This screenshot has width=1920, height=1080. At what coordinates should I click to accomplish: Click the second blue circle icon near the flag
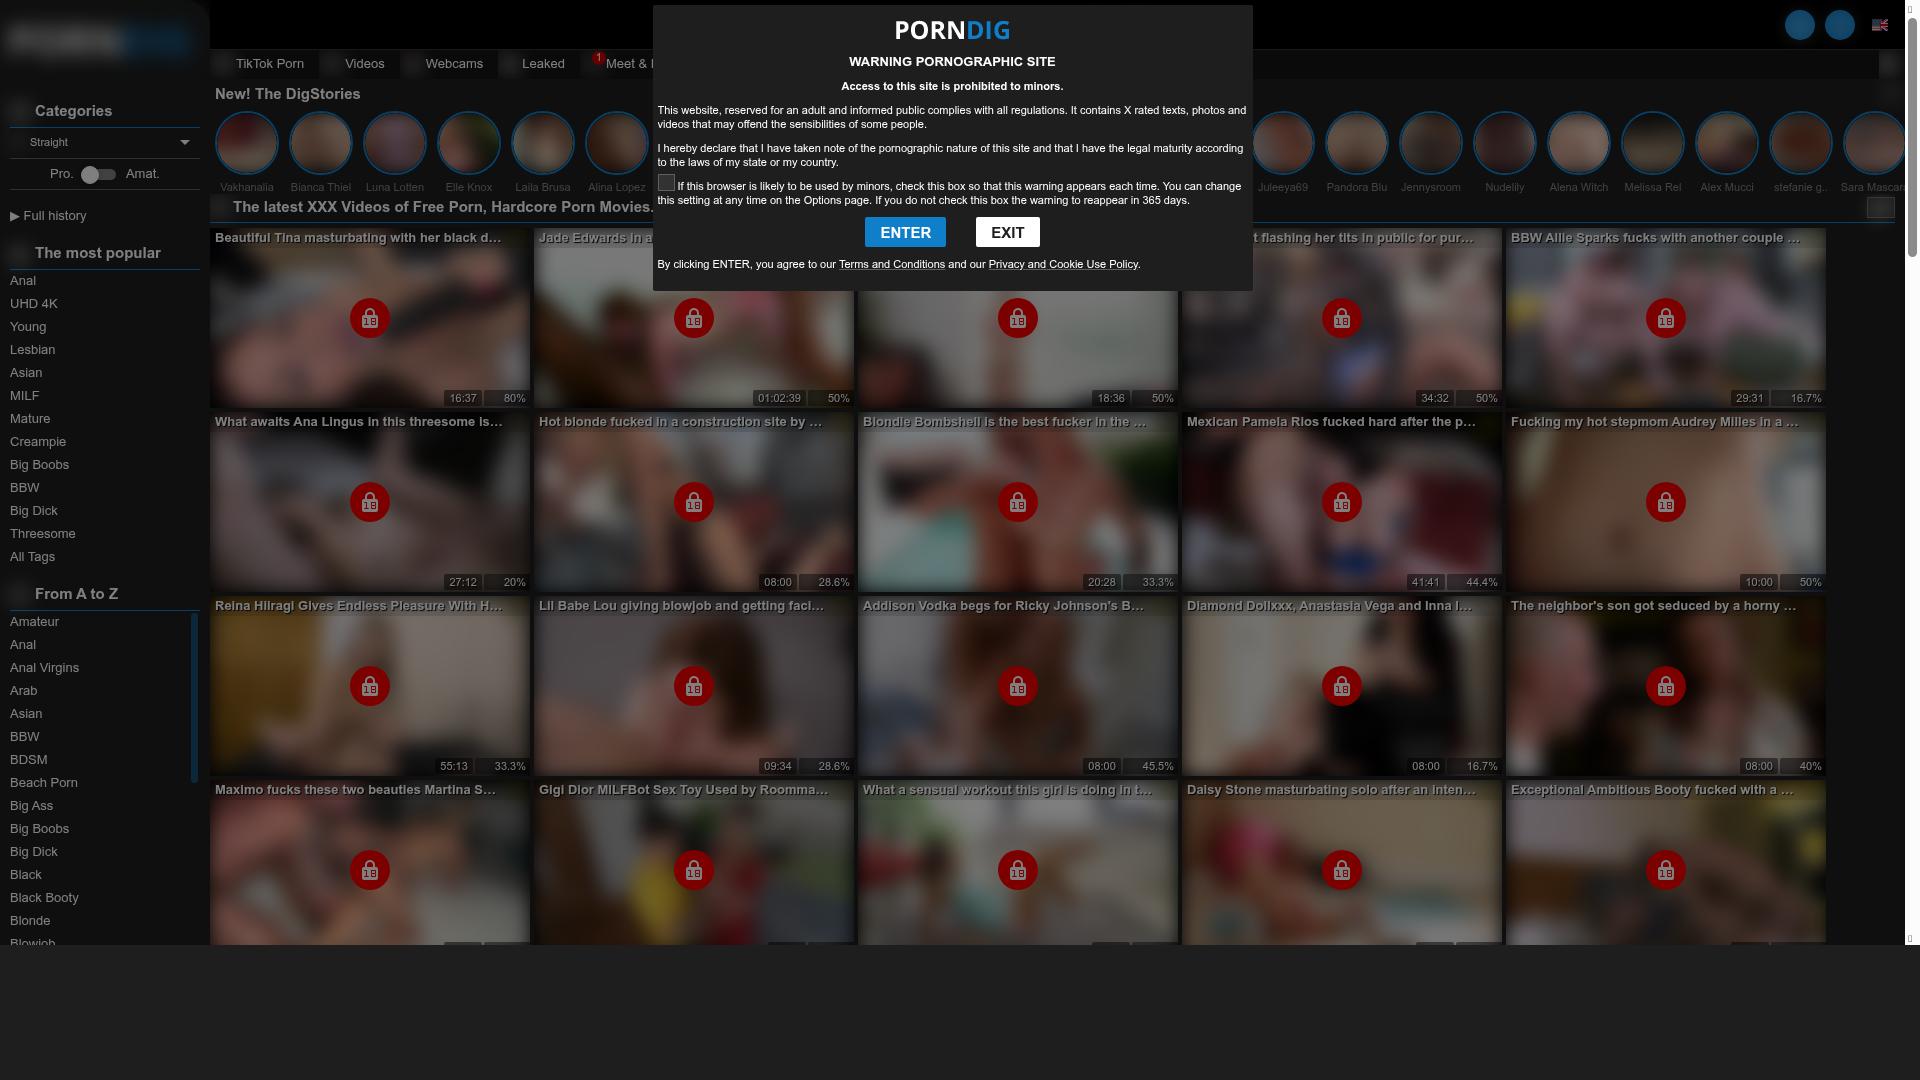tap(1839, 25)
